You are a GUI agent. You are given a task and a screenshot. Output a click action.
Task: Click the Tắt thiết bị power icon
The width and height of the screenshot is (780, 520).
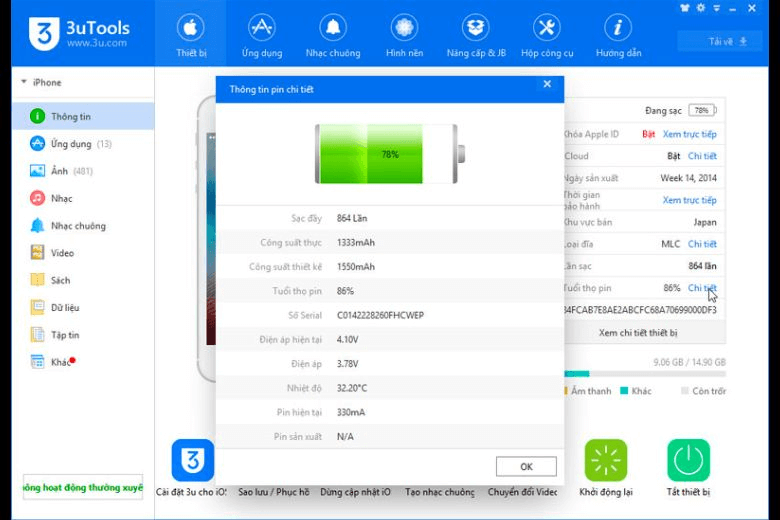point(688,460)
